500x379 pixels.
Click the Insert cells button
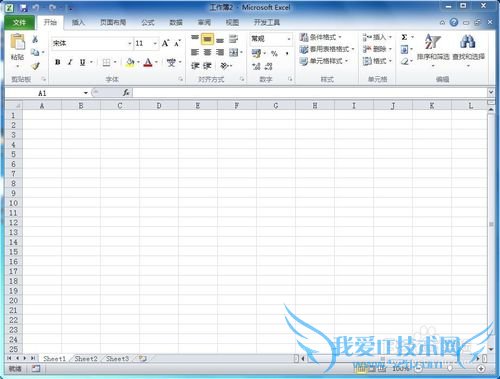click(377, 37)
